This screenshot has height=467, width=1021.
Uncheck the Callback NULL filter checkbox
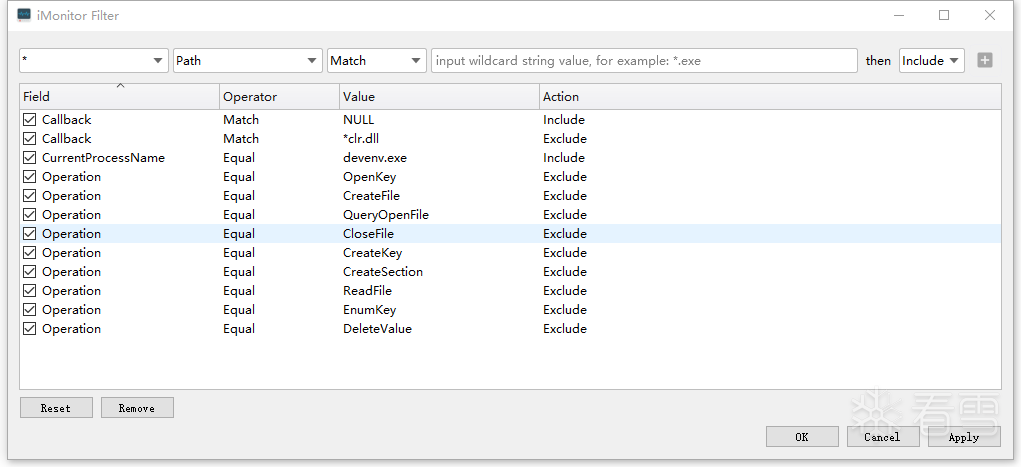click(x=30, y=120)
